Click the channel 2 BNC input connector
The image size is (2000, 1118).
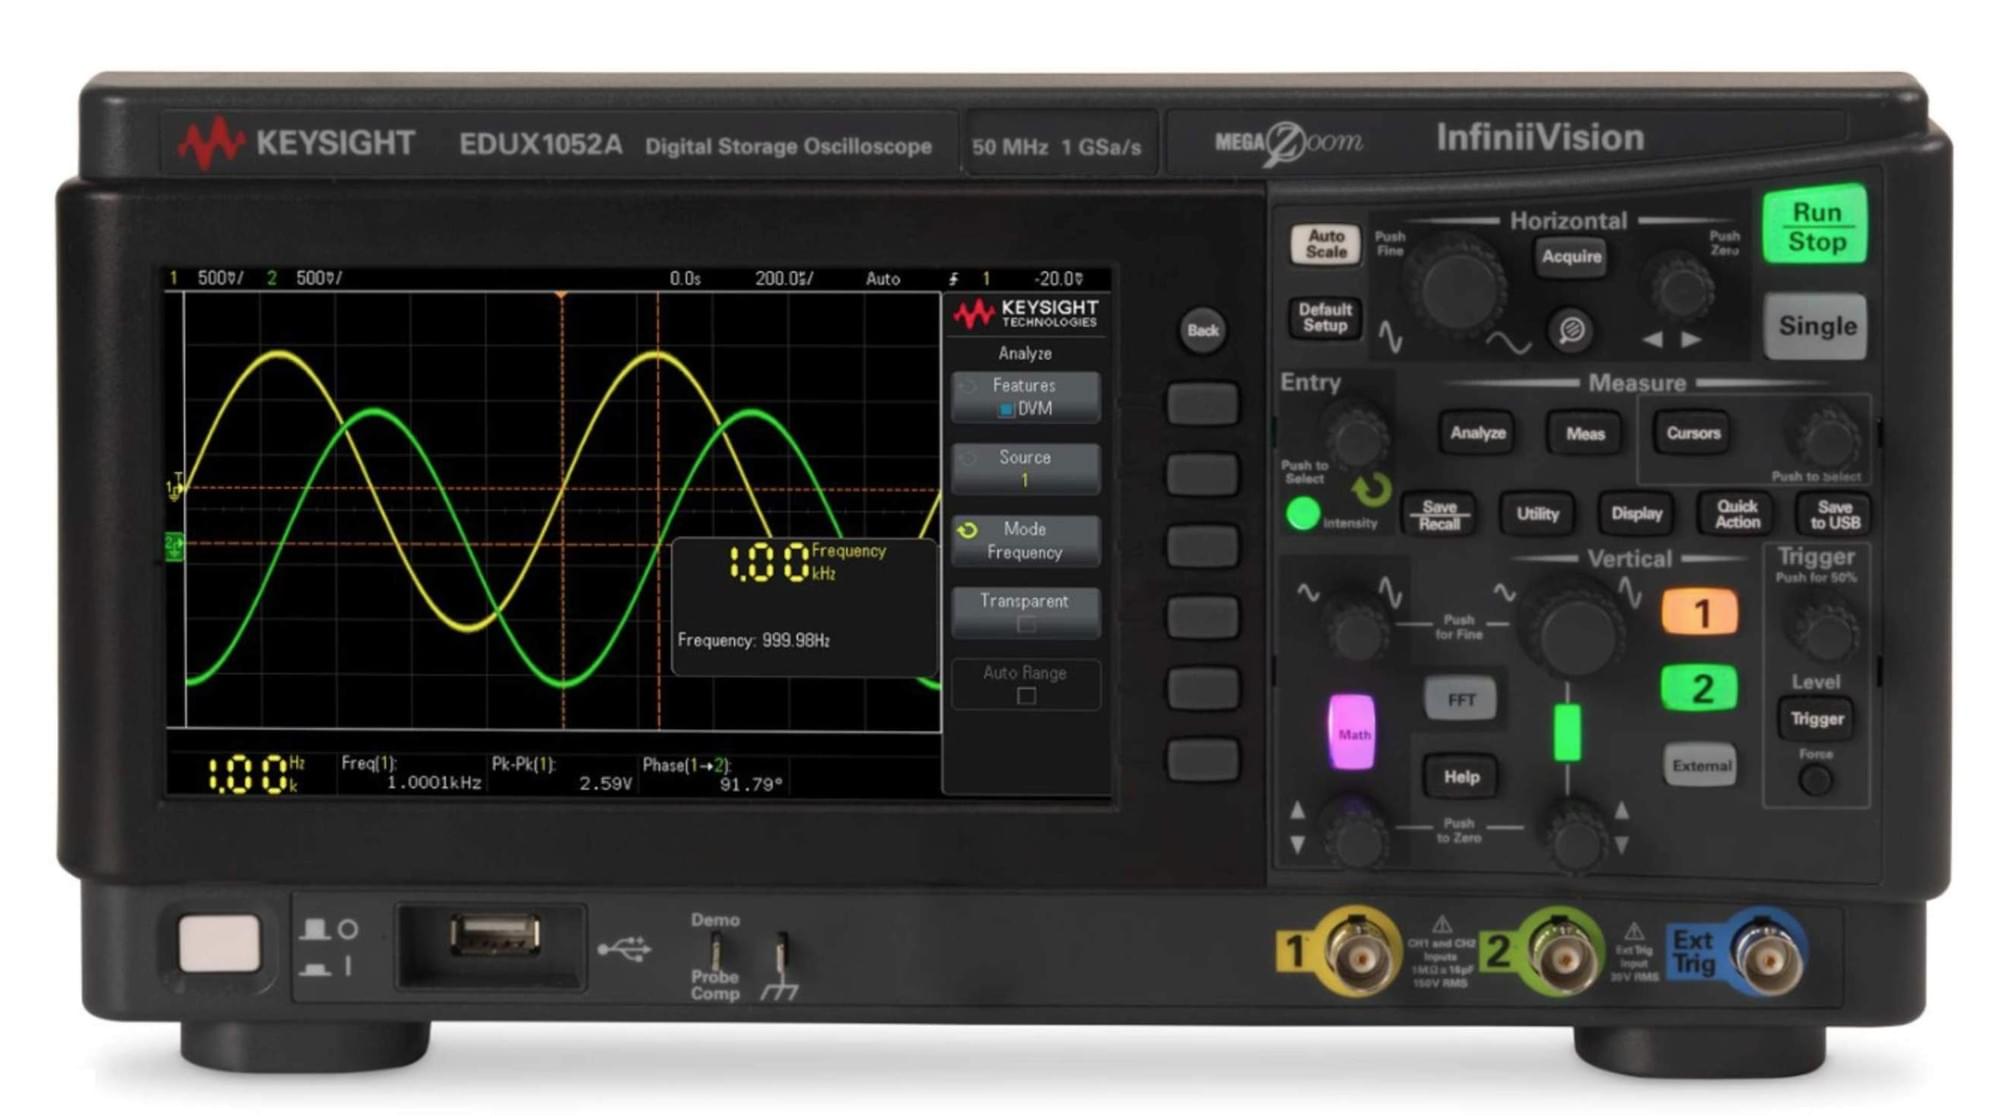1563,955
